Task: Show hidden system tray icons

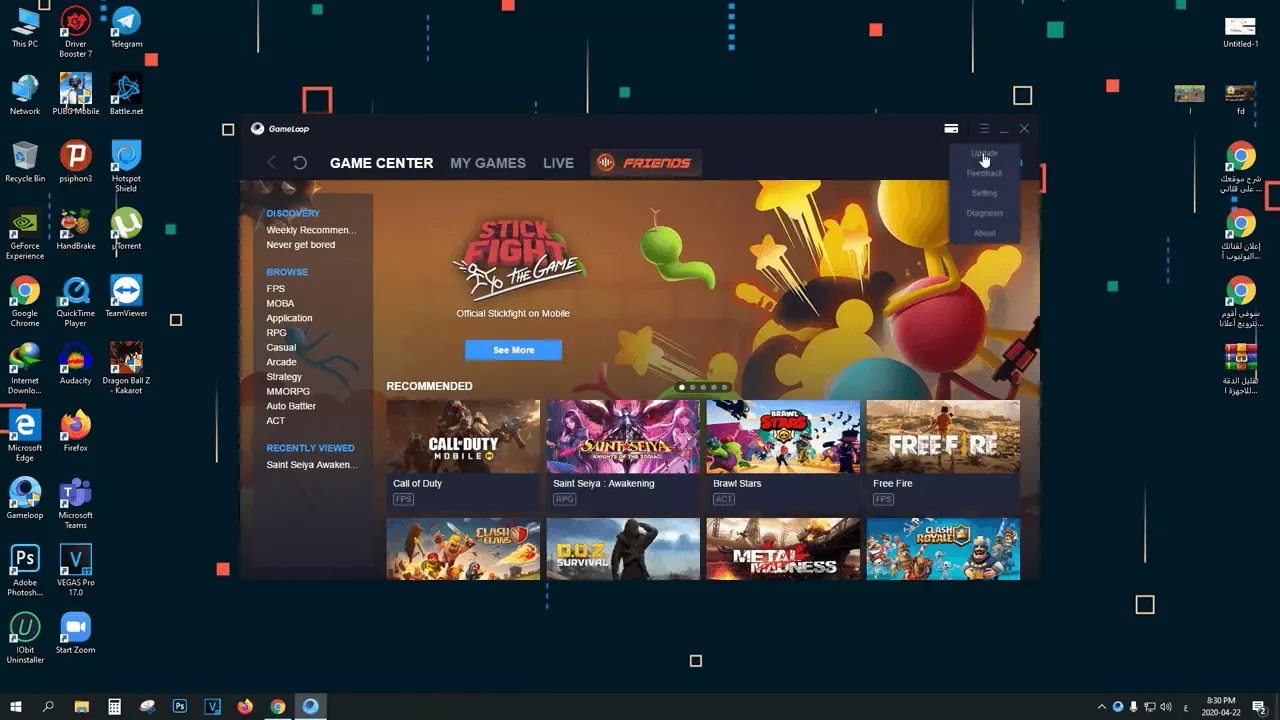Action: coord(1102,707)
